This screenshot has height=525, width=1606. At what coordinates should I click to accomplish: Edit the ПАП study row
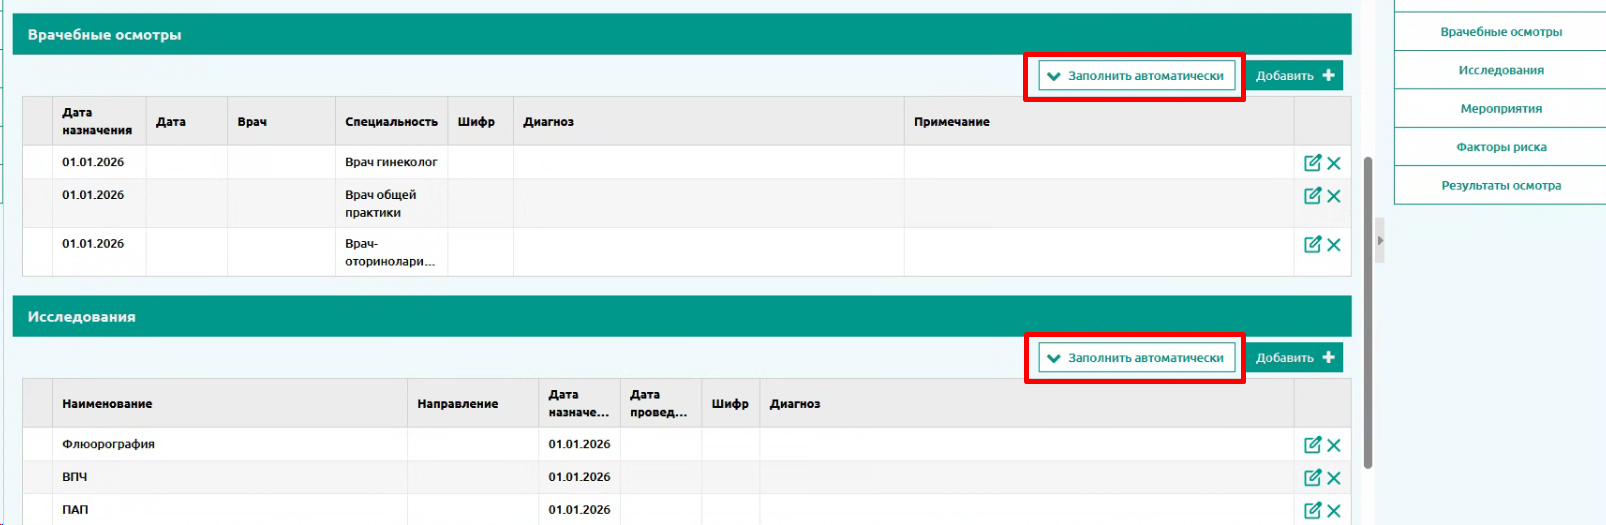pyautogui.click(x=1312, y=510)
